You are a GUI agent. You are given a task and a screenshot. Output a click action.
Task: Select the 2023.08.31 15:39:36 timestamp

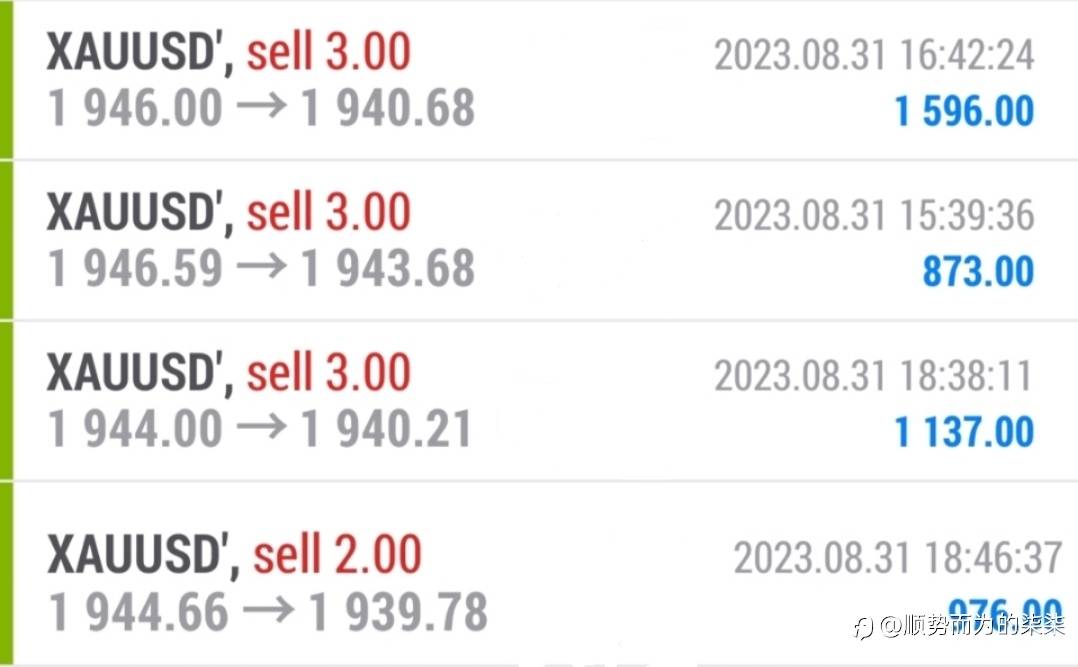(x=873, y=215)
